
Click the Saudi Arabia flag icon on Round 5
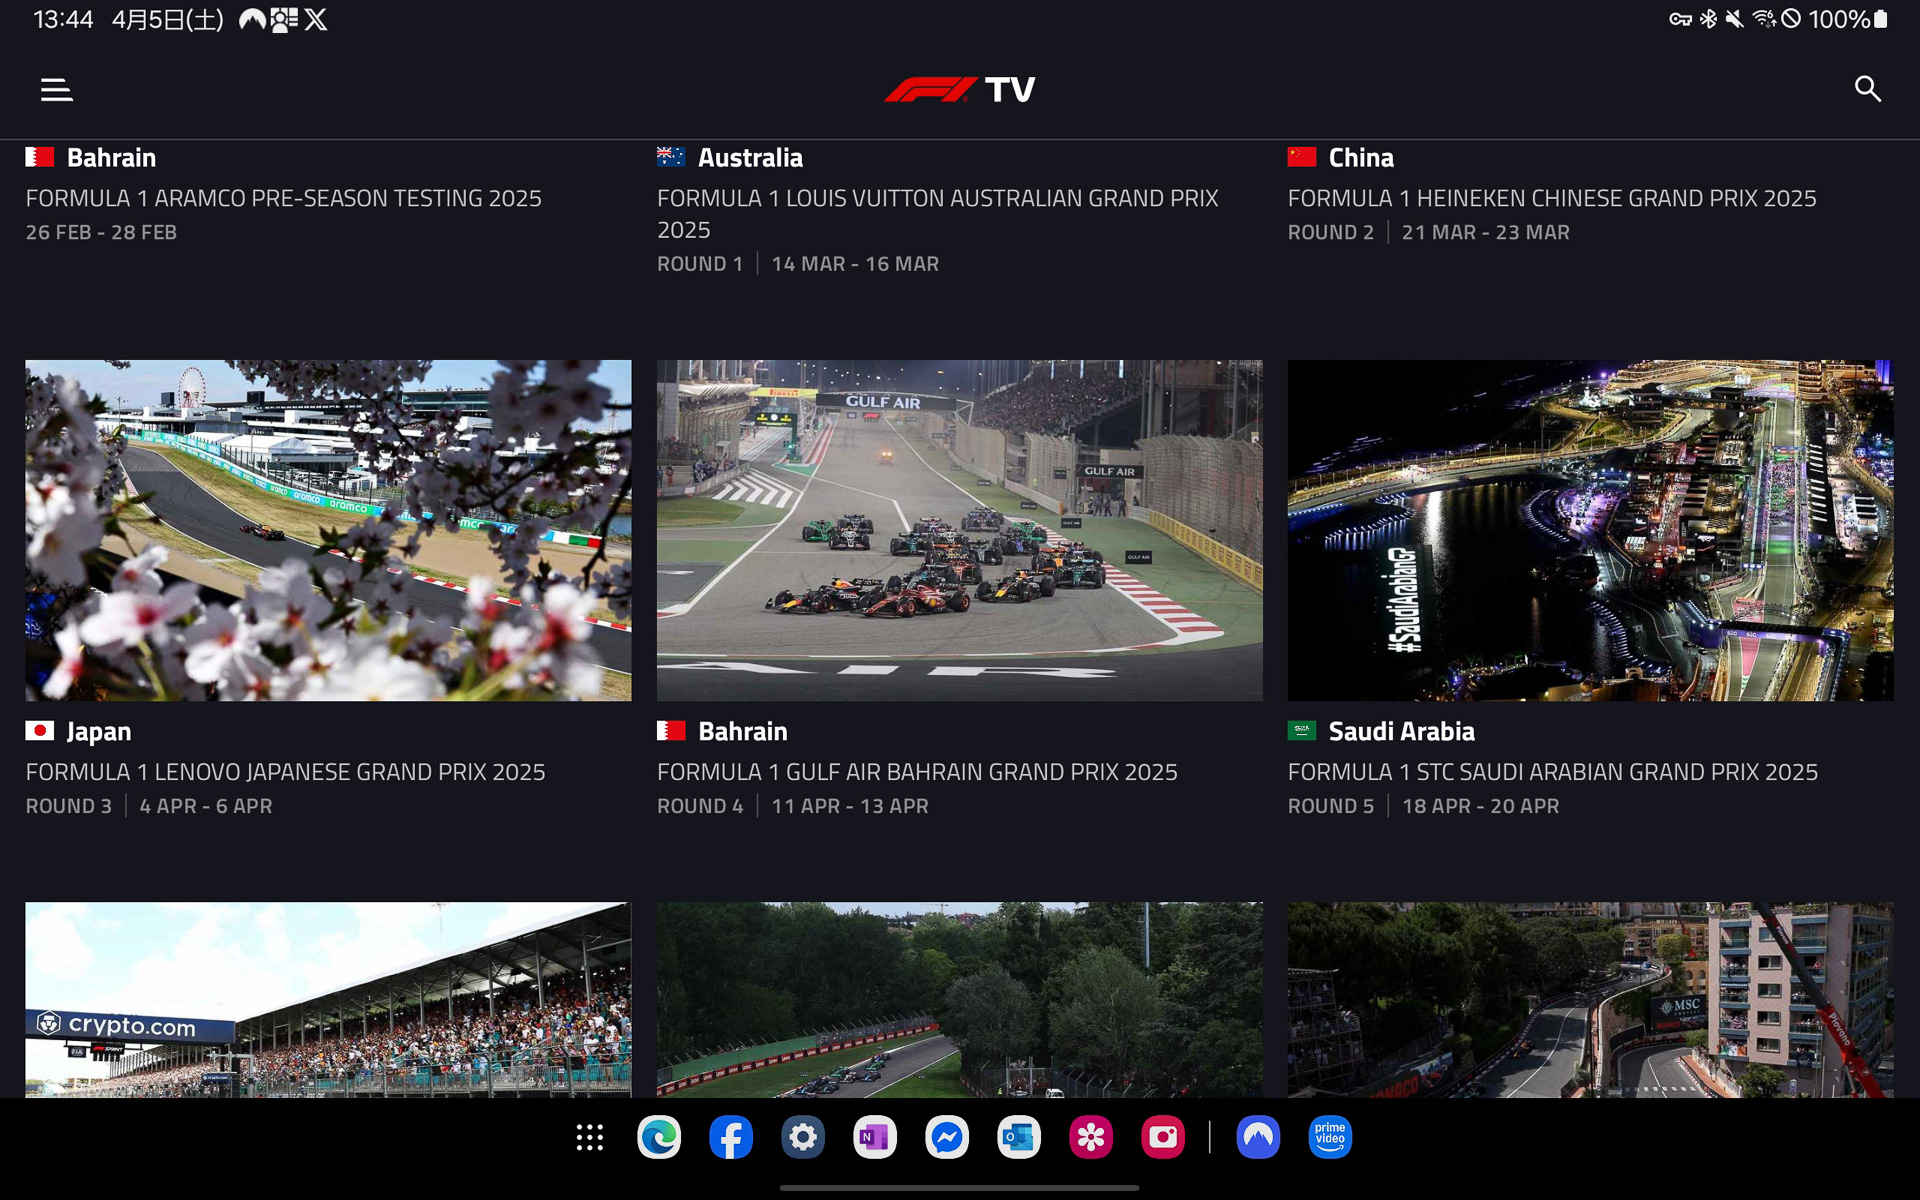pos(1301,731)
